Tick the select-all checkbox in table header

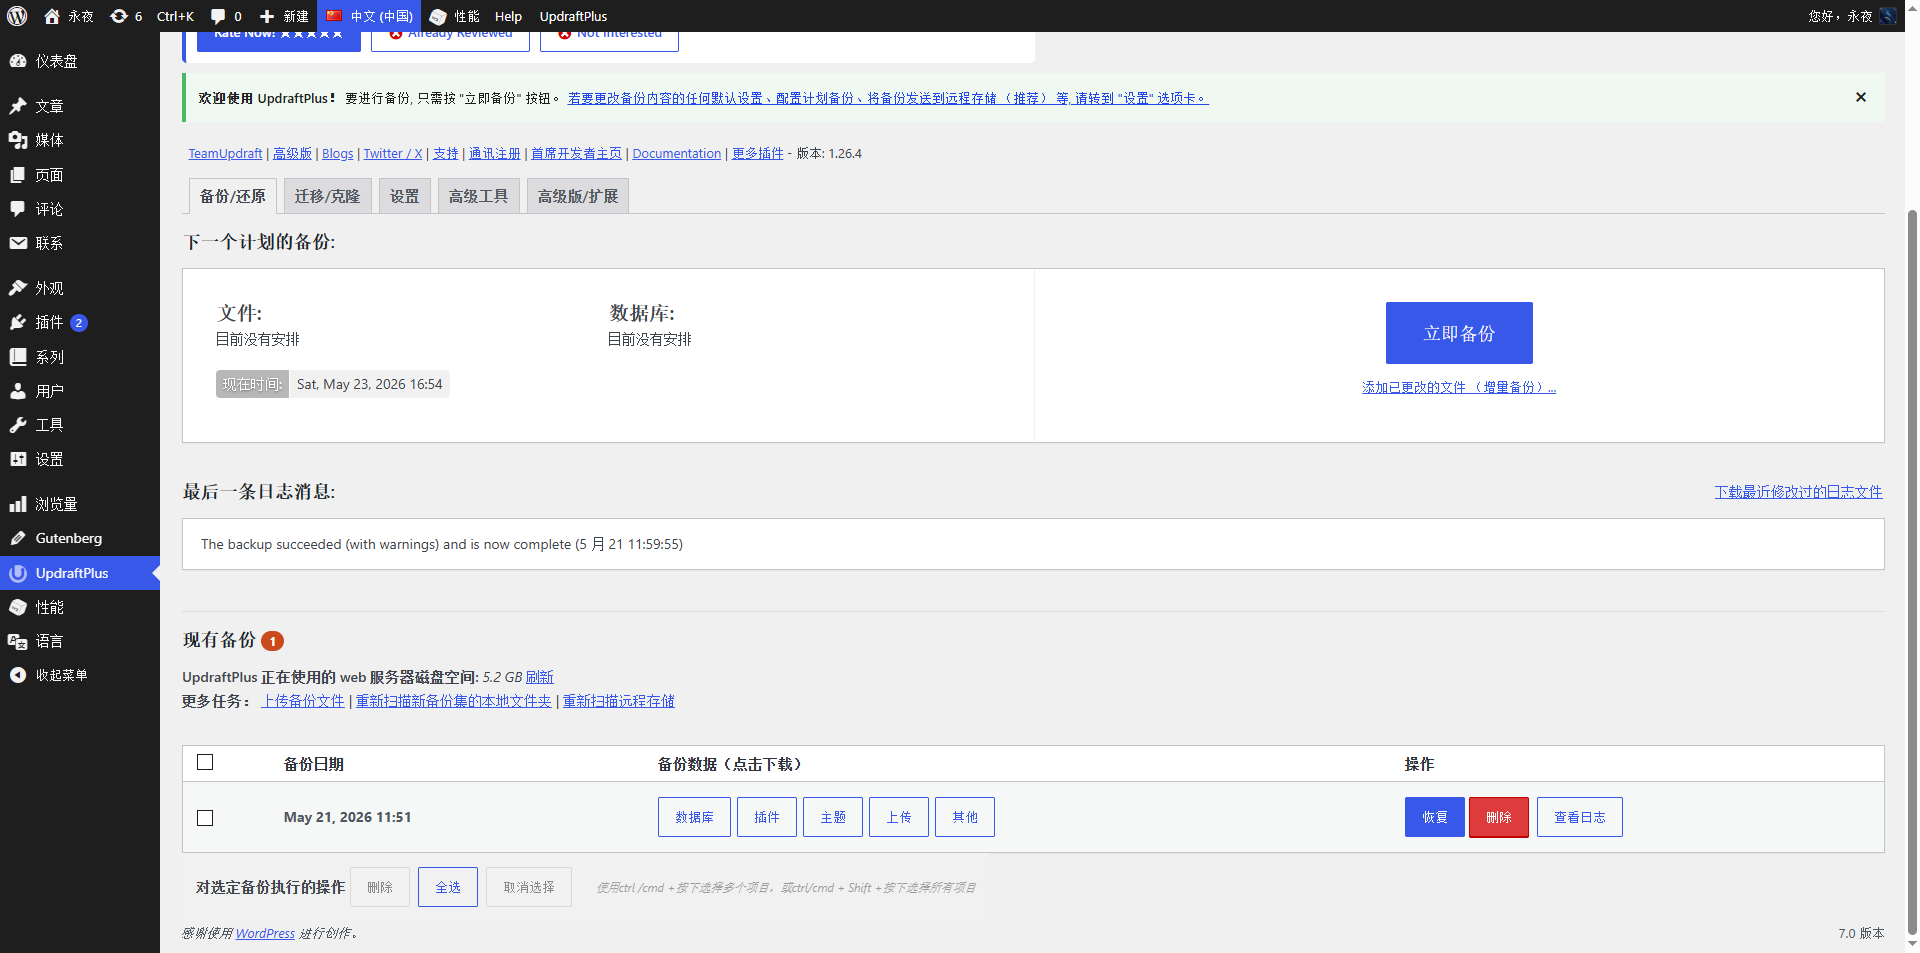point(205,762)
